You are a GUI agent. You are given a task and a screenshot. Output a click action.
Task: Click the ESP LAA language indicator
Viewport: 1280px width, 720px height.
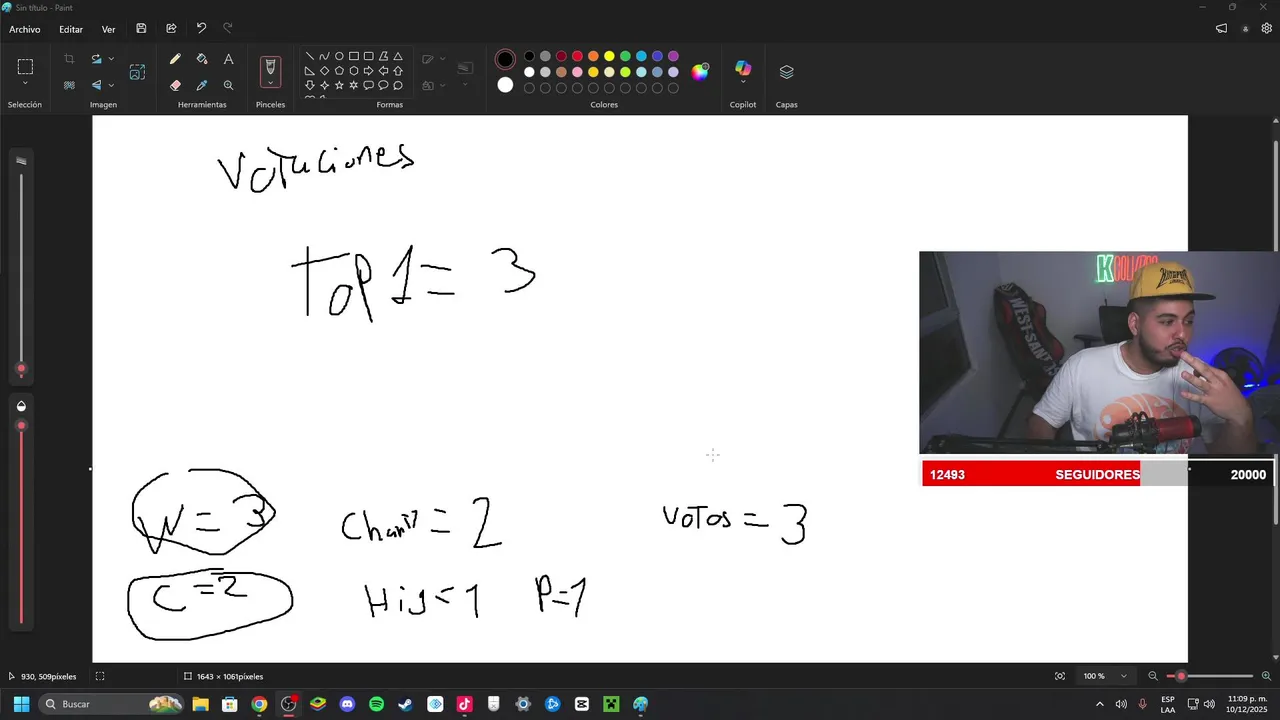tap(1168, 704)
